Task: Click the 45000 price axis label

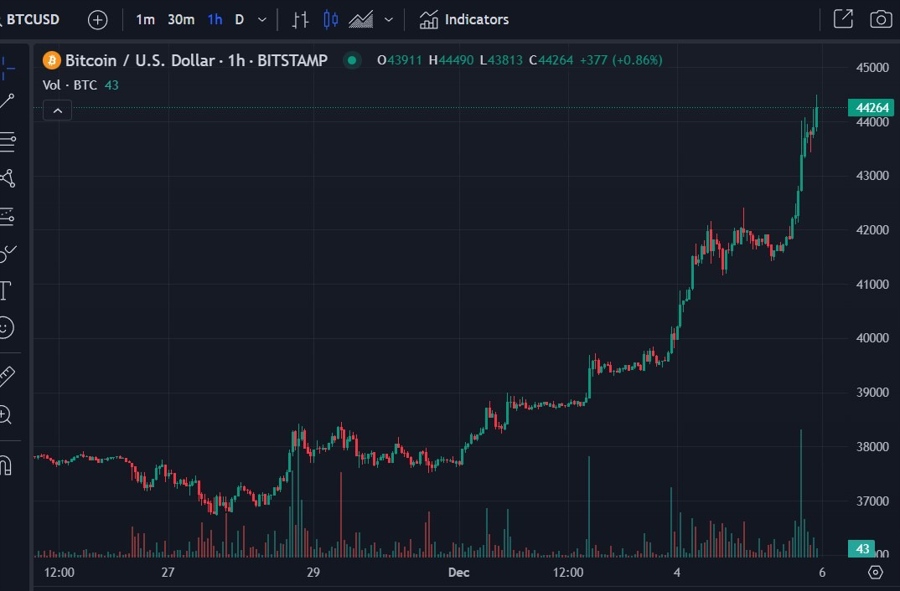Action: (x=872, y=68)
